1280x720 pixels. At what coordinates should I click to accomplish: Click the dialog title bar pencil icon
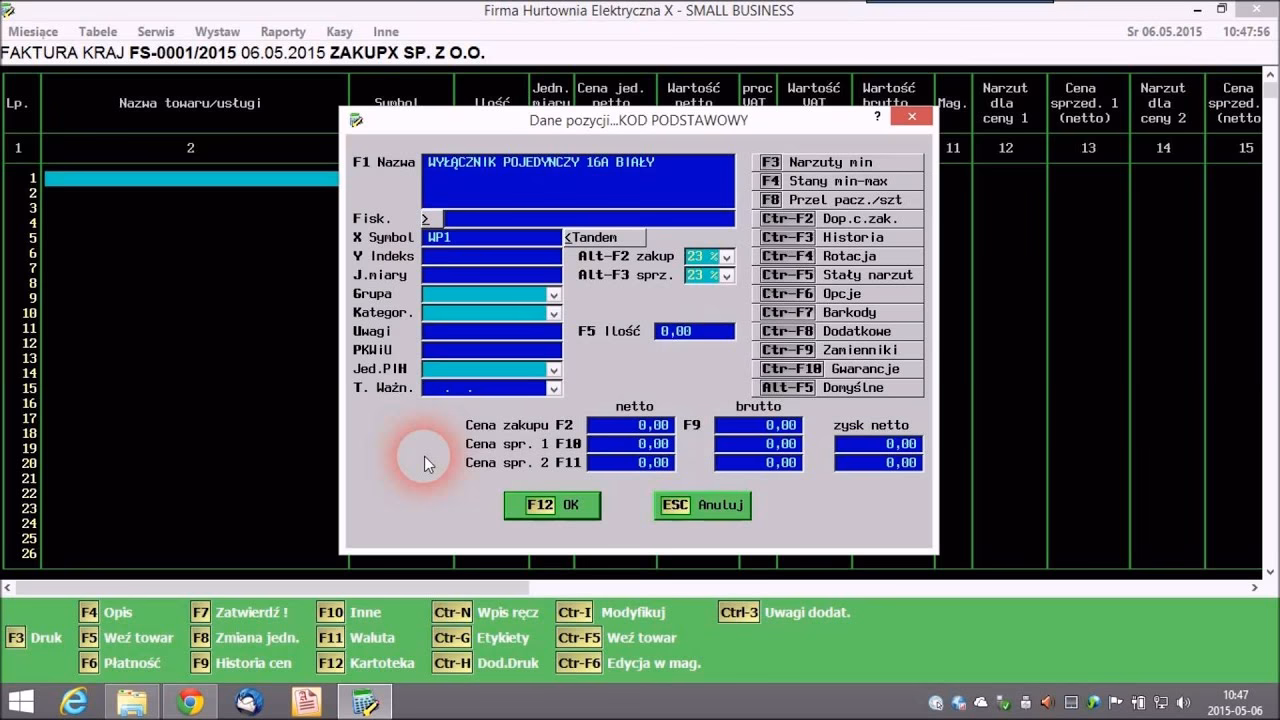[356, 120]
